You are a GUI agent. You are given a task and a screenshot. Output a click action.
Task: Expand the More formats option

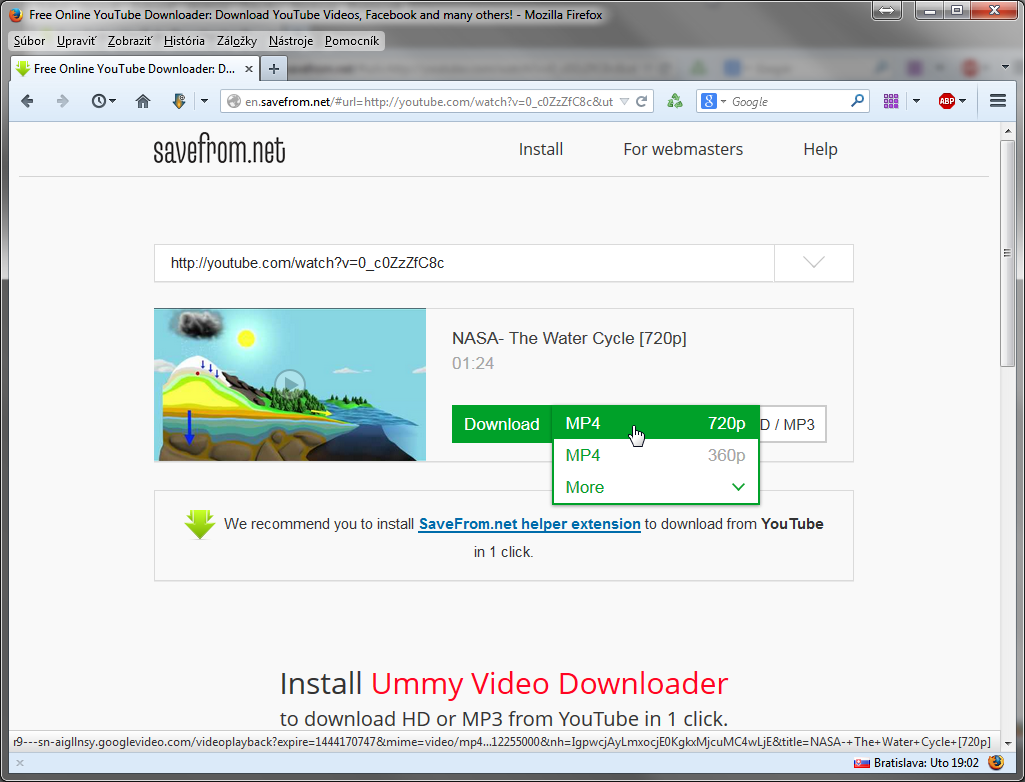coord(655,488)
